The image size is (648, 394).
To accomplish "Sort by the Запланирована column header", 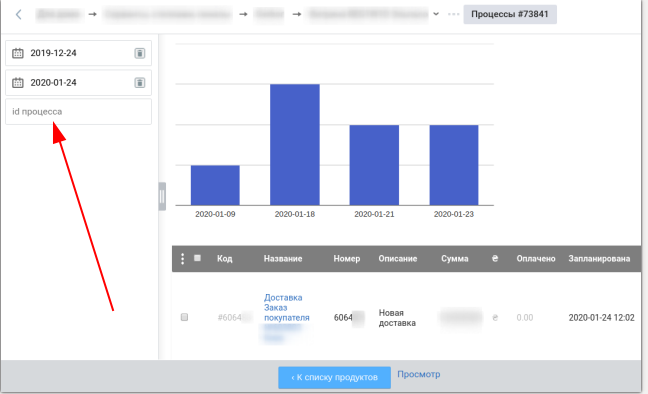I will pyautogui.click(x=599, y=259).
